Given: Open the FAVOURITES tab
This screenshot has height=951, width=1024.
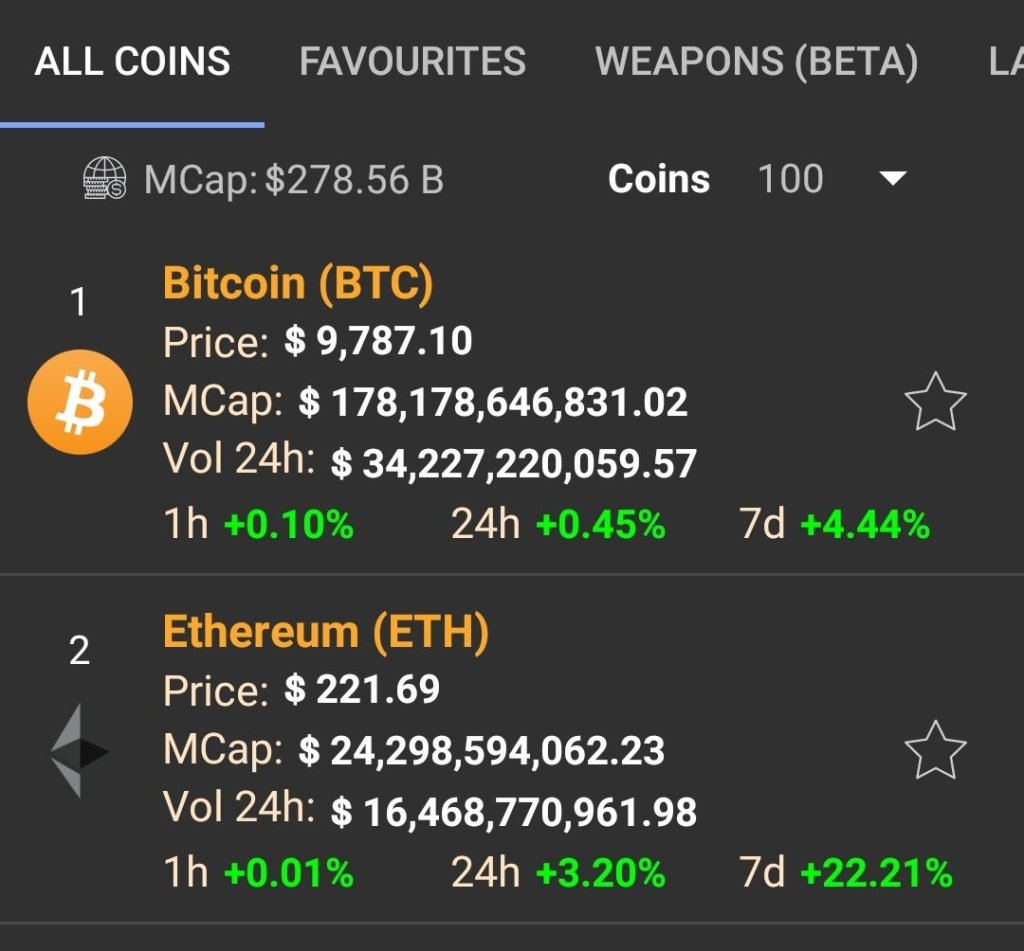Looking at the screenshot, I should click(x=412, y=62).
